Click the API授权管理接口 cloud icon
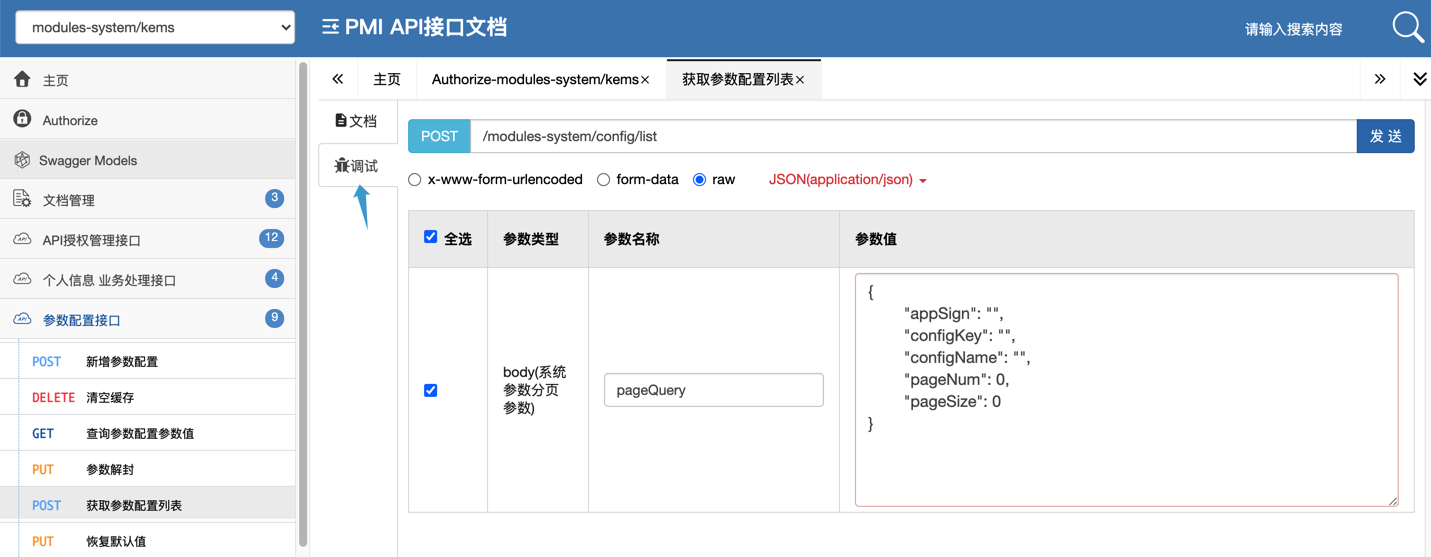 click(22, 239)
